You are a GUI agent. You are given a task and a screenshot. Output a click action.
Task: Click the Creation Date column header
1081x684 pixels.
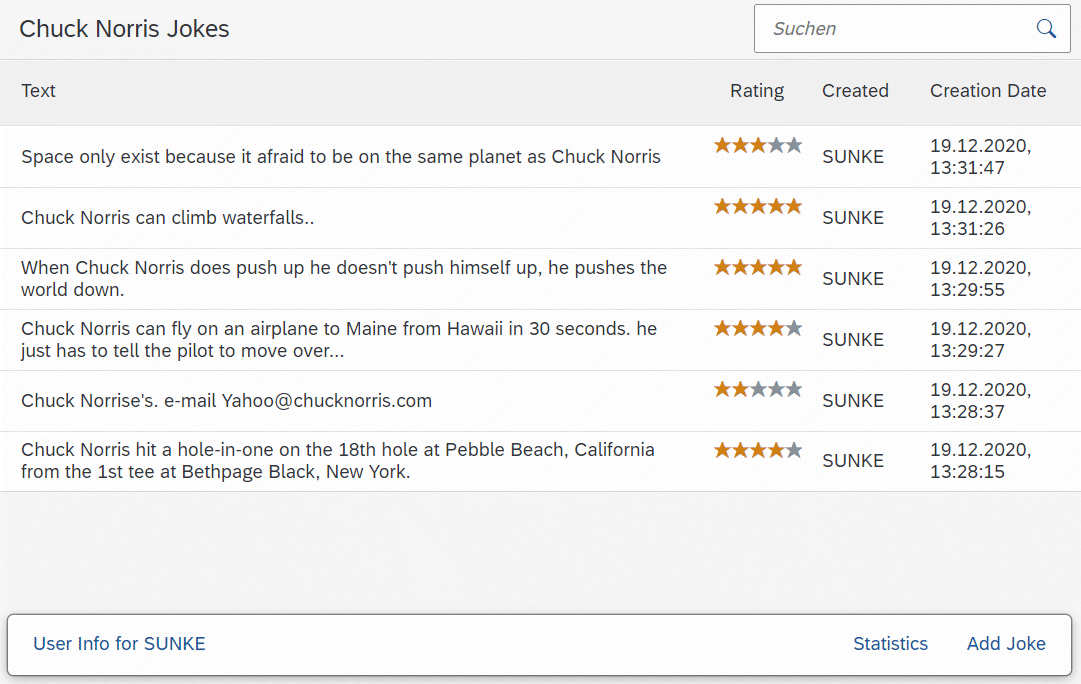(x=988, y=91)
